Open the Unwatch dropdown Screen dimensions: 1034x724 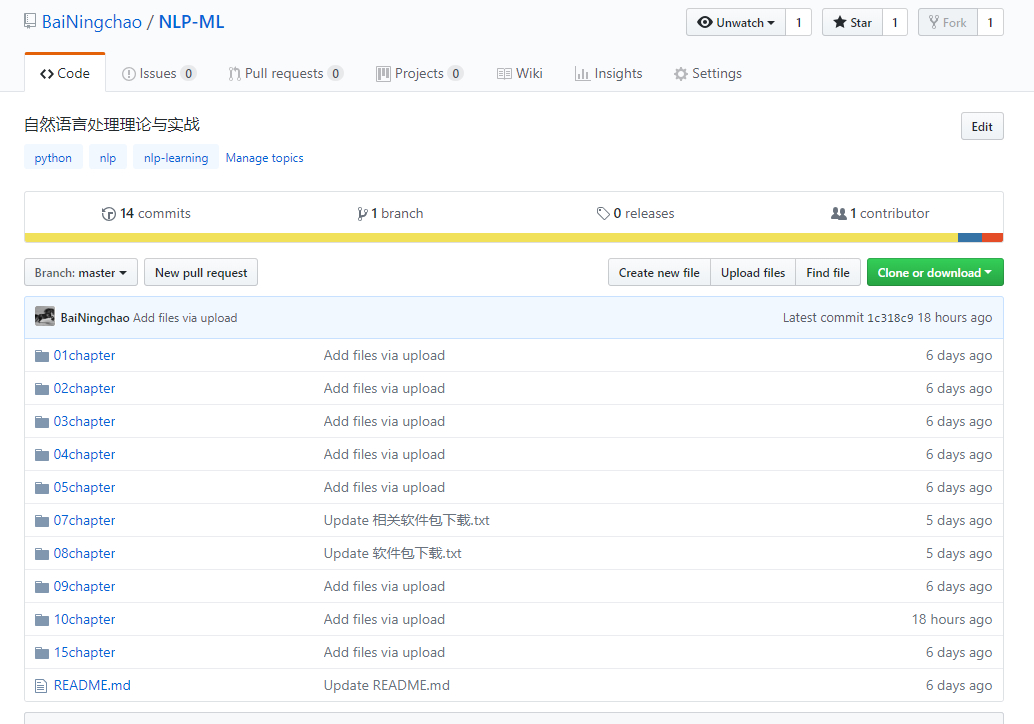[x=736, y=22]
